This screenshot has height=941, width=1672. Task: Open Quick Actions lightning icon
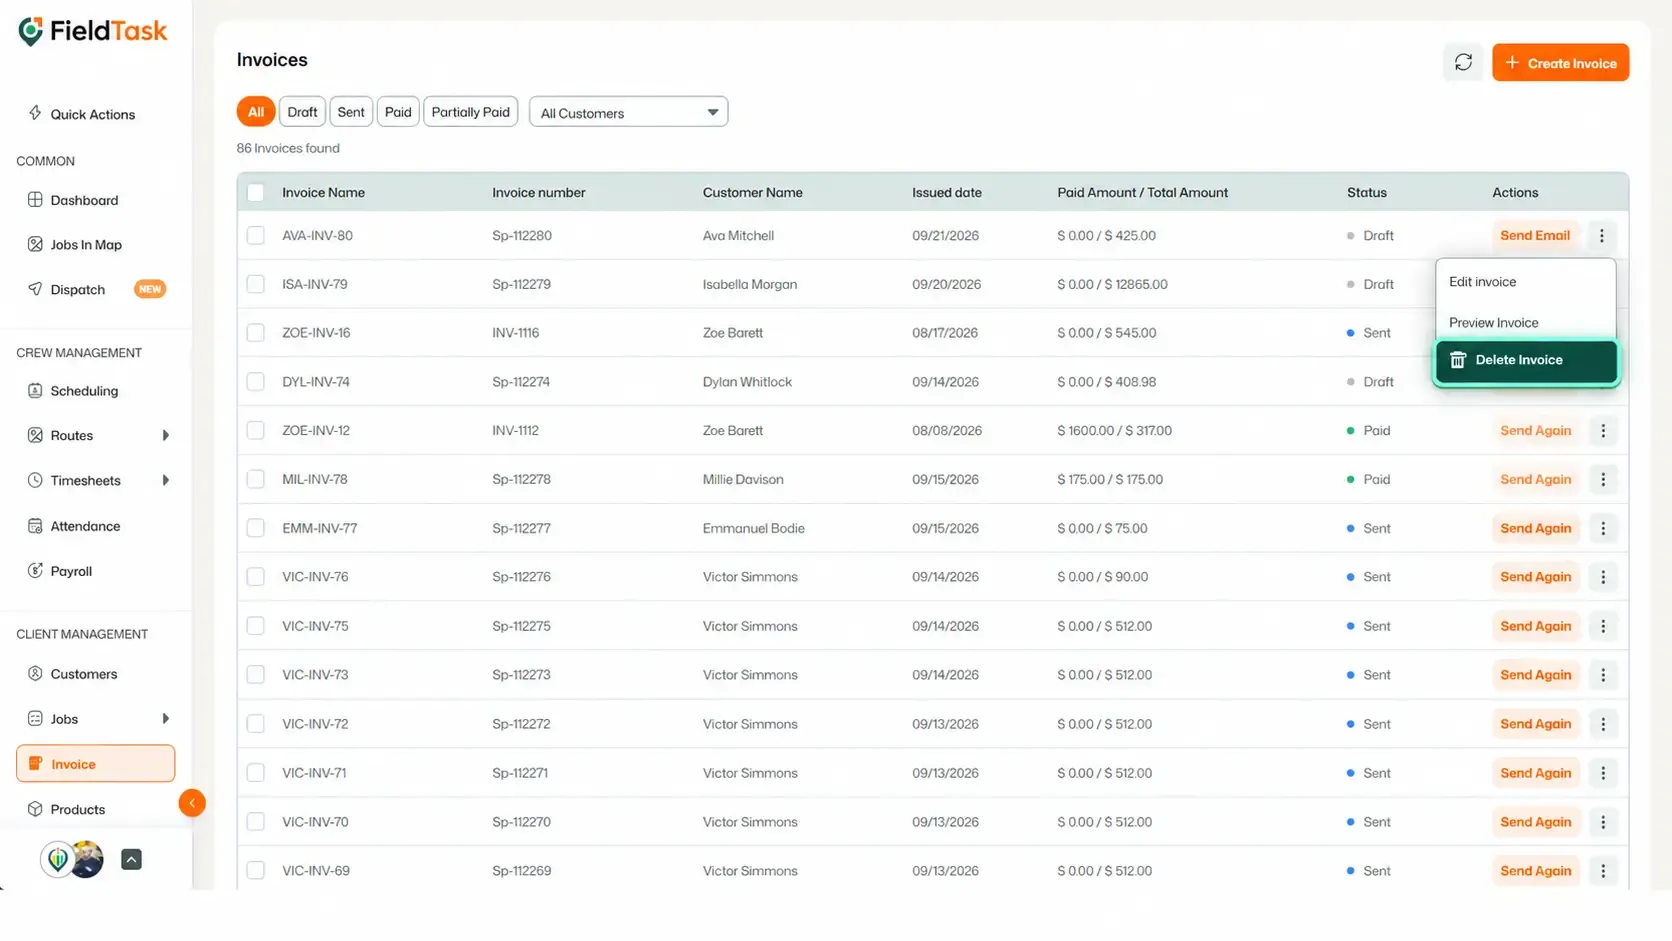click(x=35, y=113)
